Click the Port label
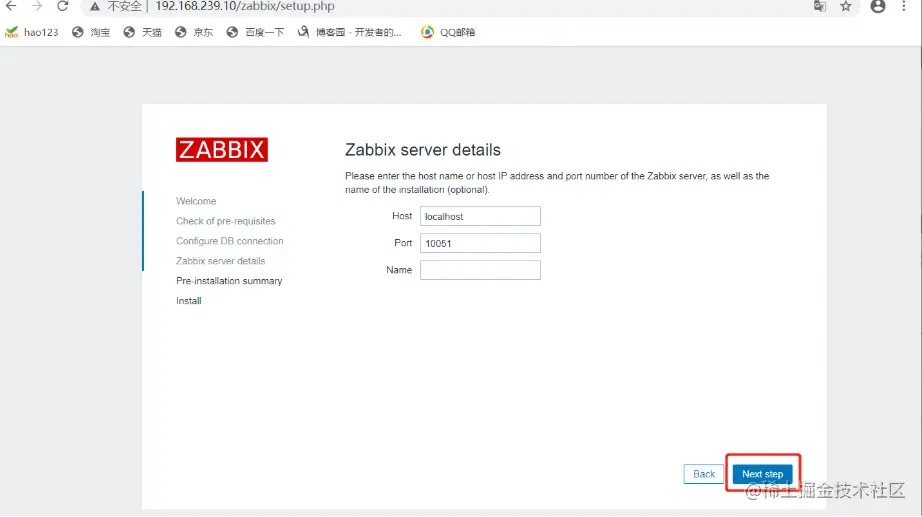922x517 pixels. click(403, 243)
